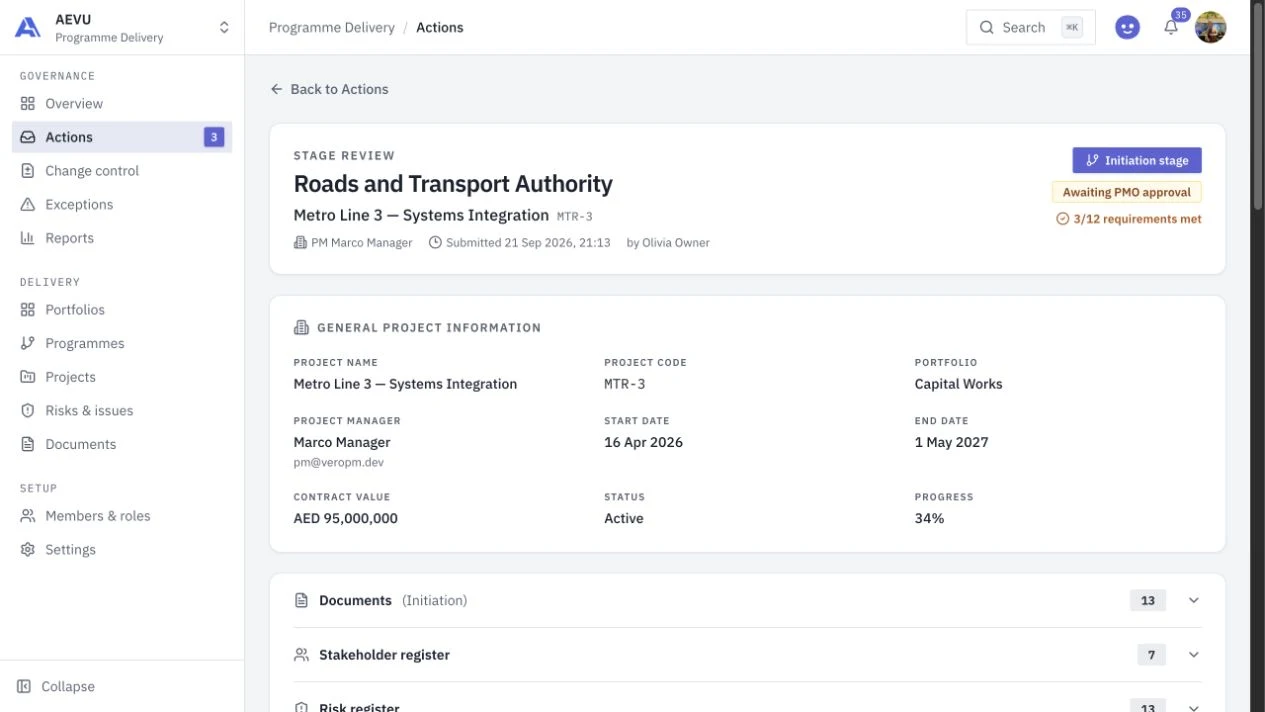Click the Members & roles people icon
Viewport: 1265px width, 712px height.
coord(28,516)
